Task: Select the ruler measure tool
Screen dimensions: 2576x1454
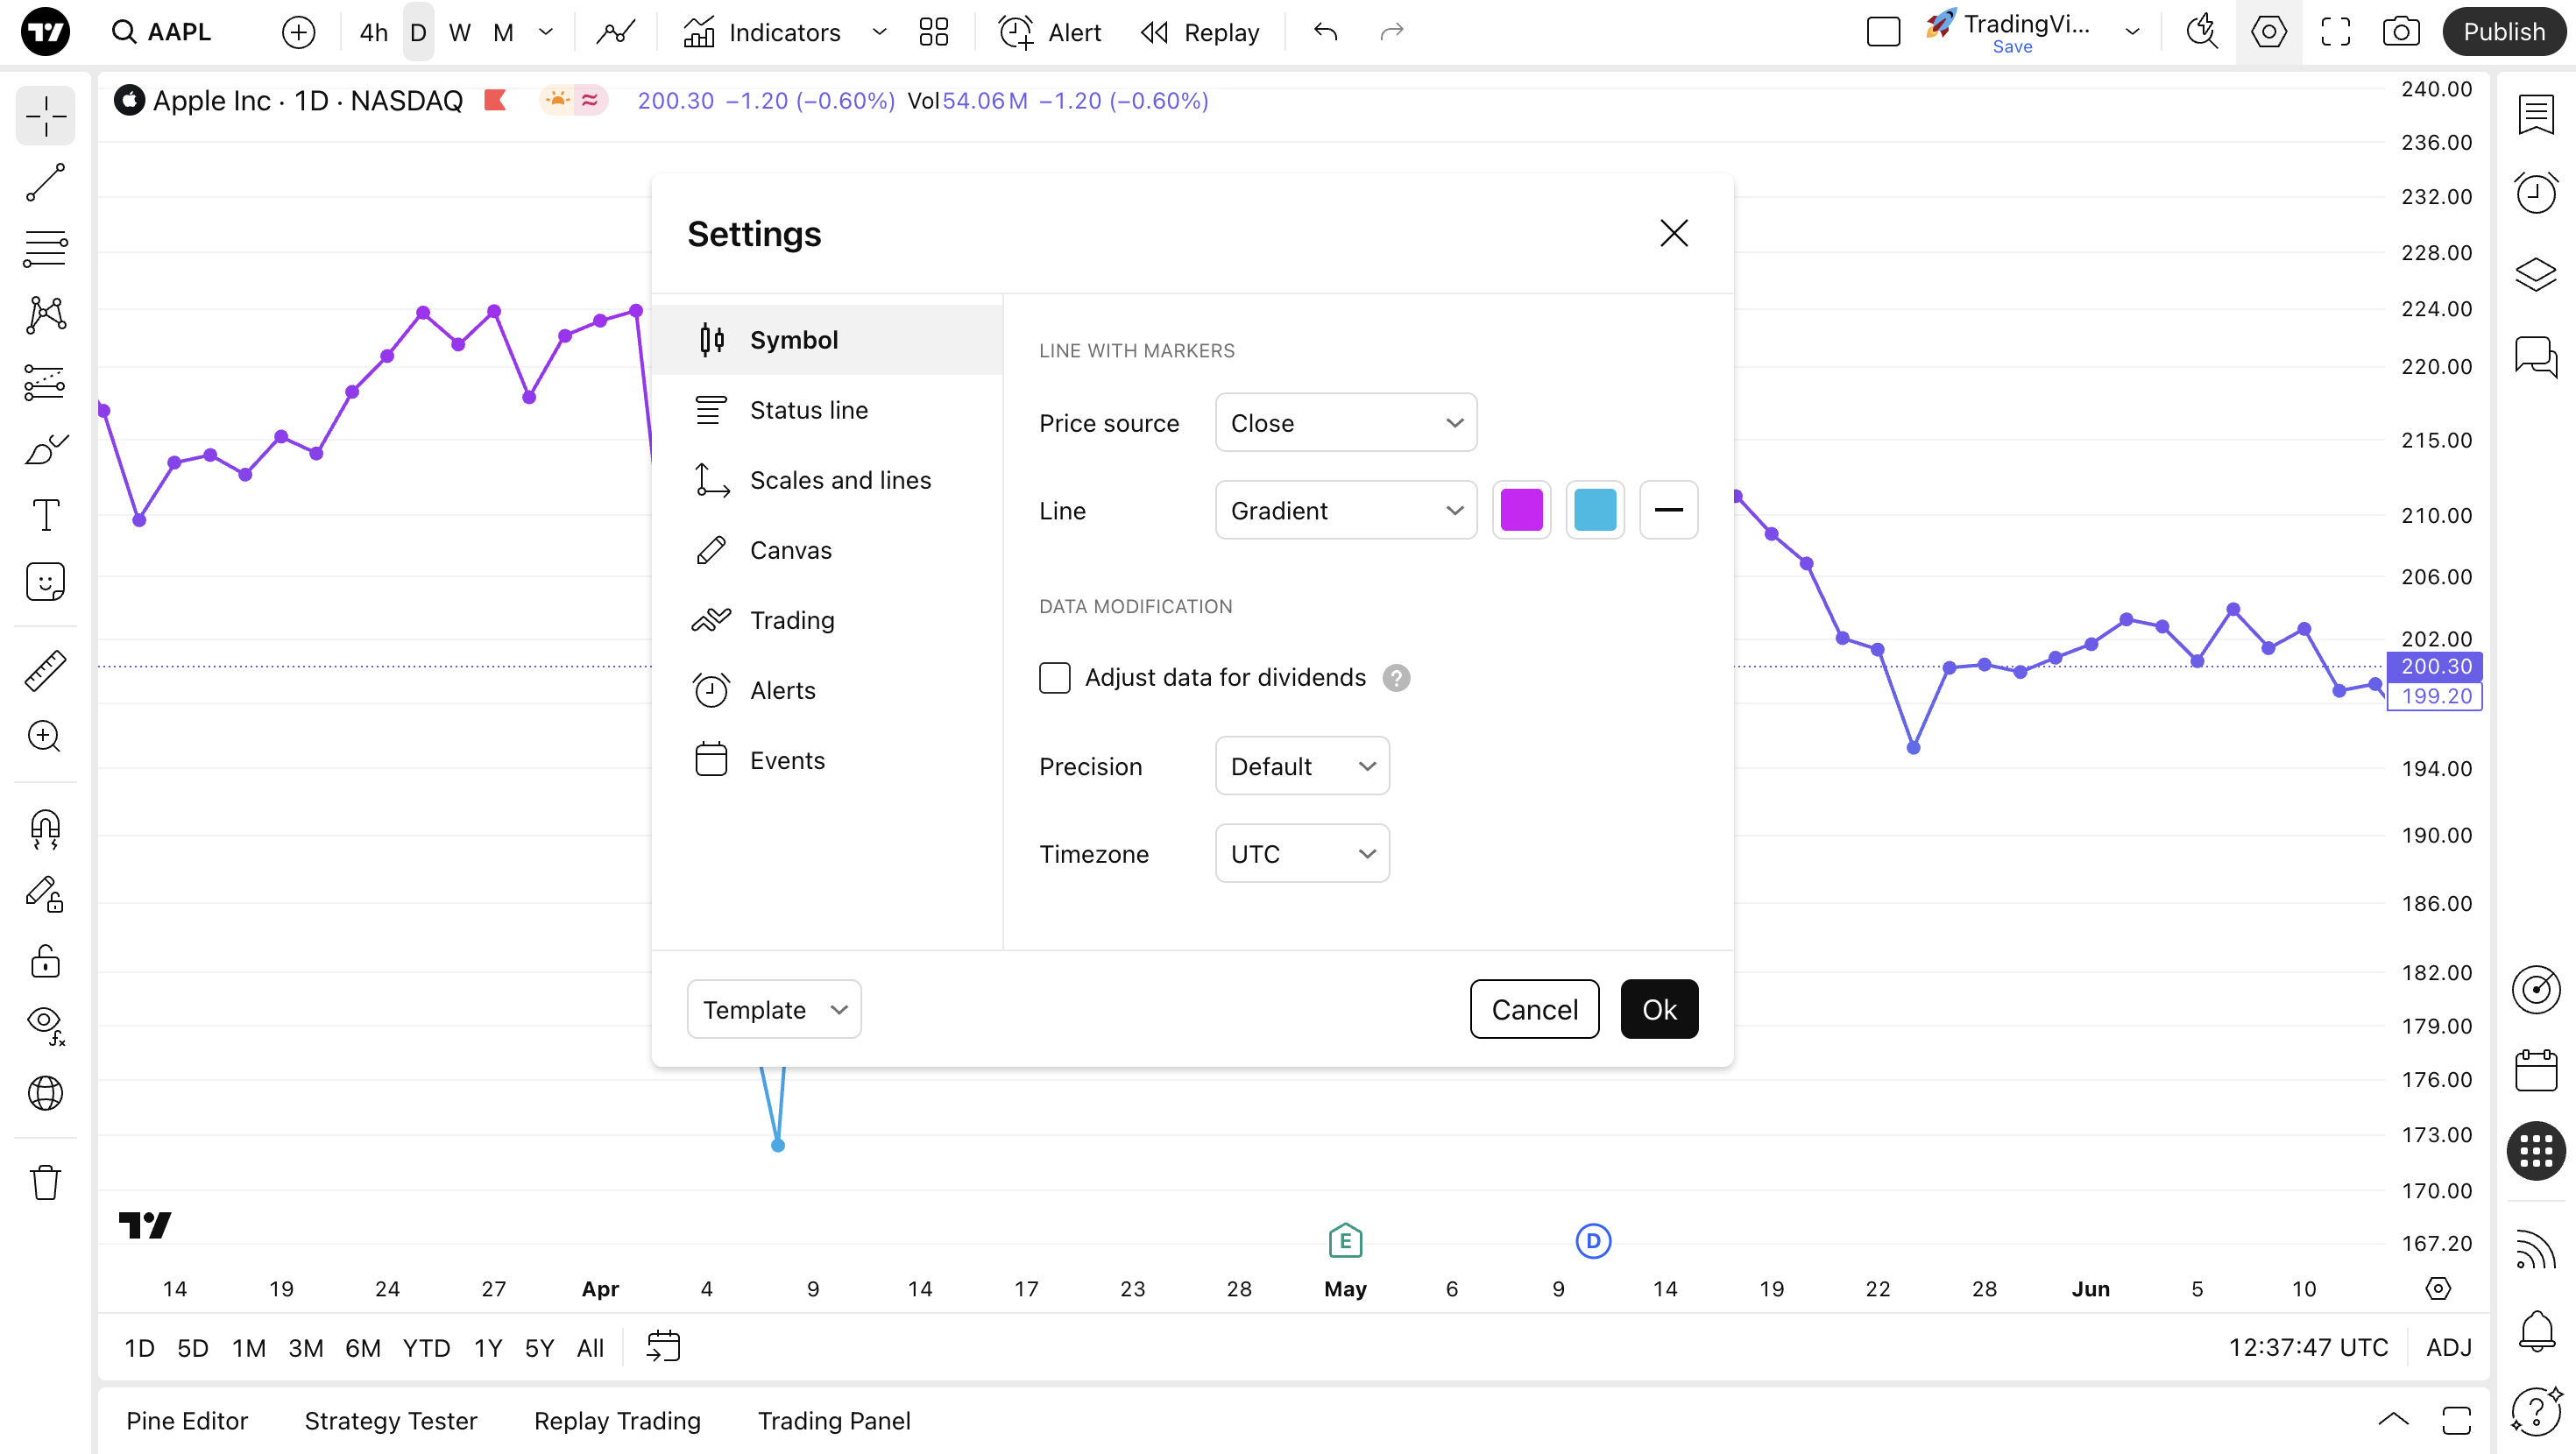Action: (x=45, y=671)
